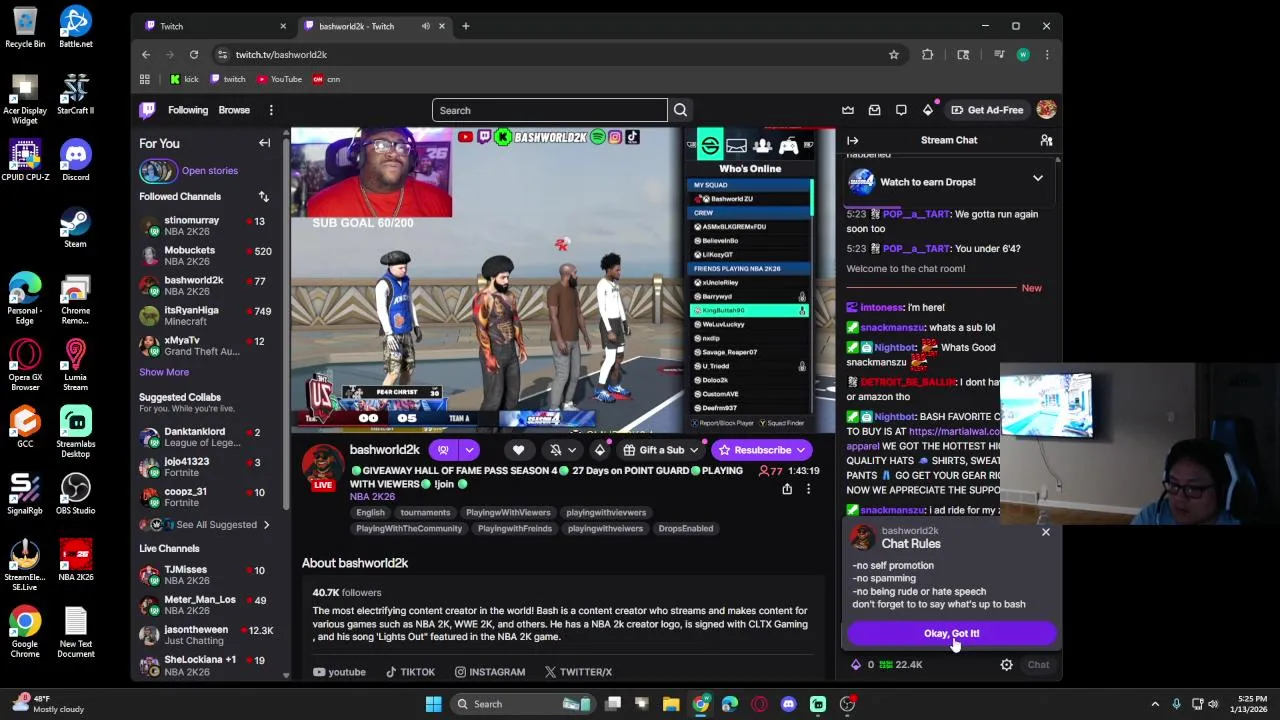Click the Get Ad-Free button
This screenshot has height=720, width=1280.
[987, 110]
